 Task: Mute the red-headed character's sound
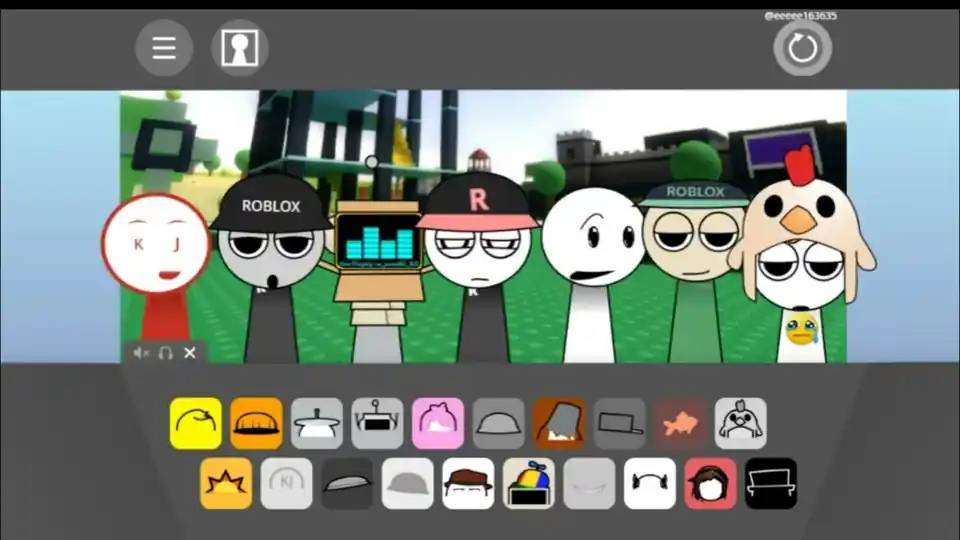point(141,353)
